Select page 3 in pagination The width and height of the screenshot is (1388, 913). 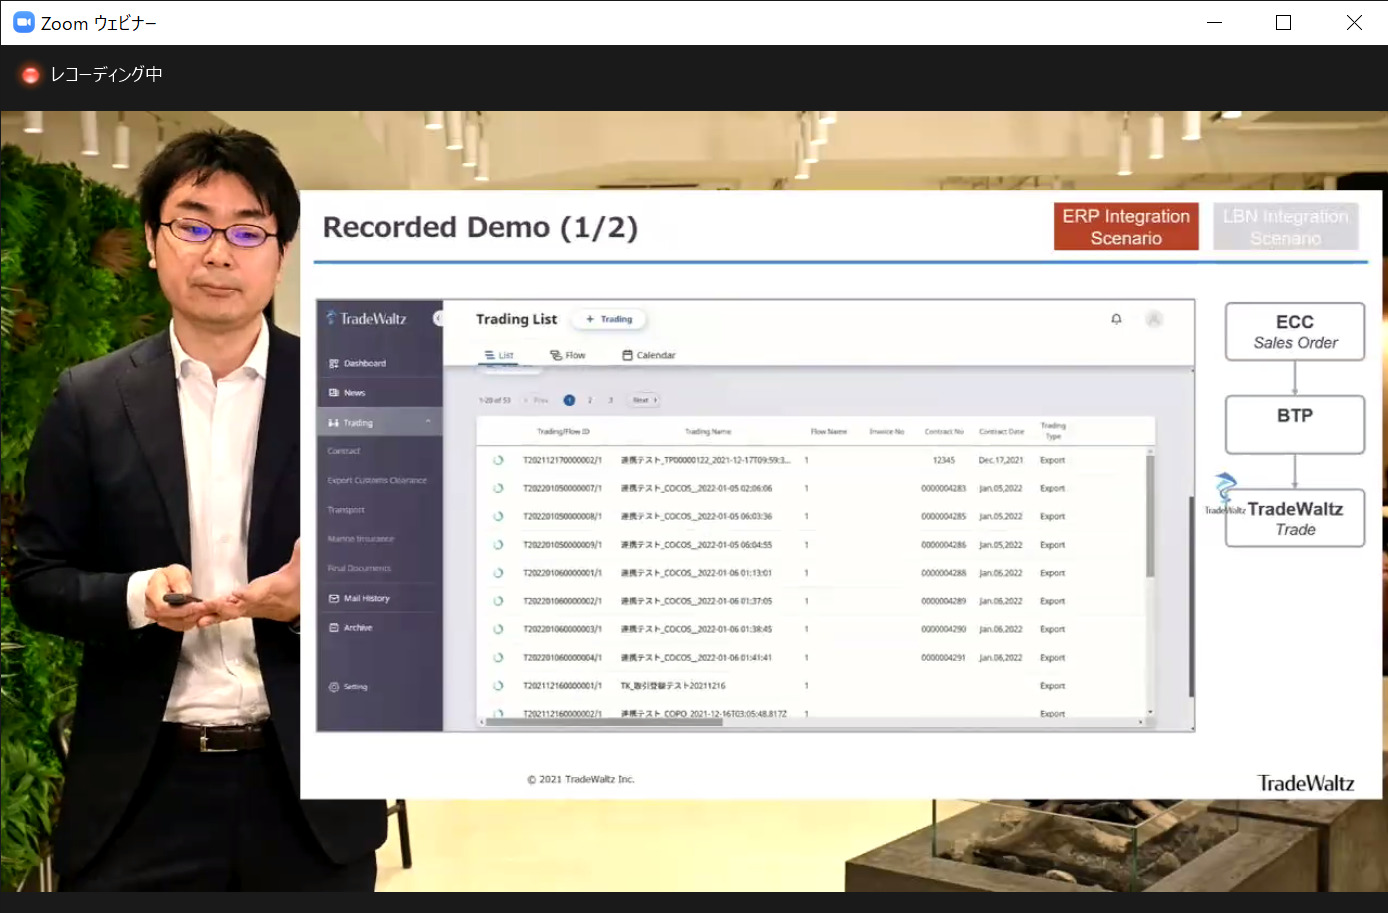click(x=610, y=400)
